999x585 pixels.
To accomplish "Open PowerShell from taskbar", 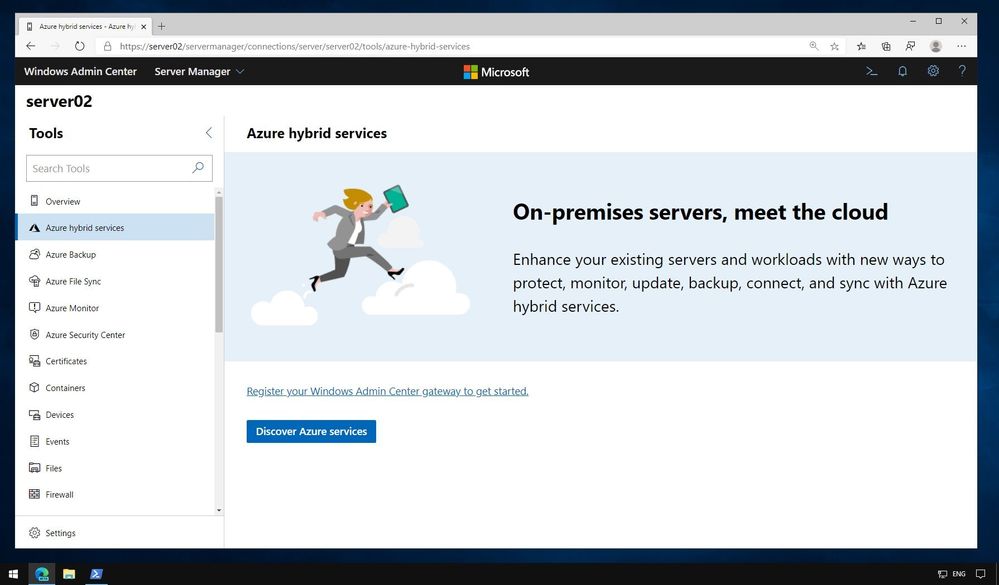I will [x=96, y=574].
